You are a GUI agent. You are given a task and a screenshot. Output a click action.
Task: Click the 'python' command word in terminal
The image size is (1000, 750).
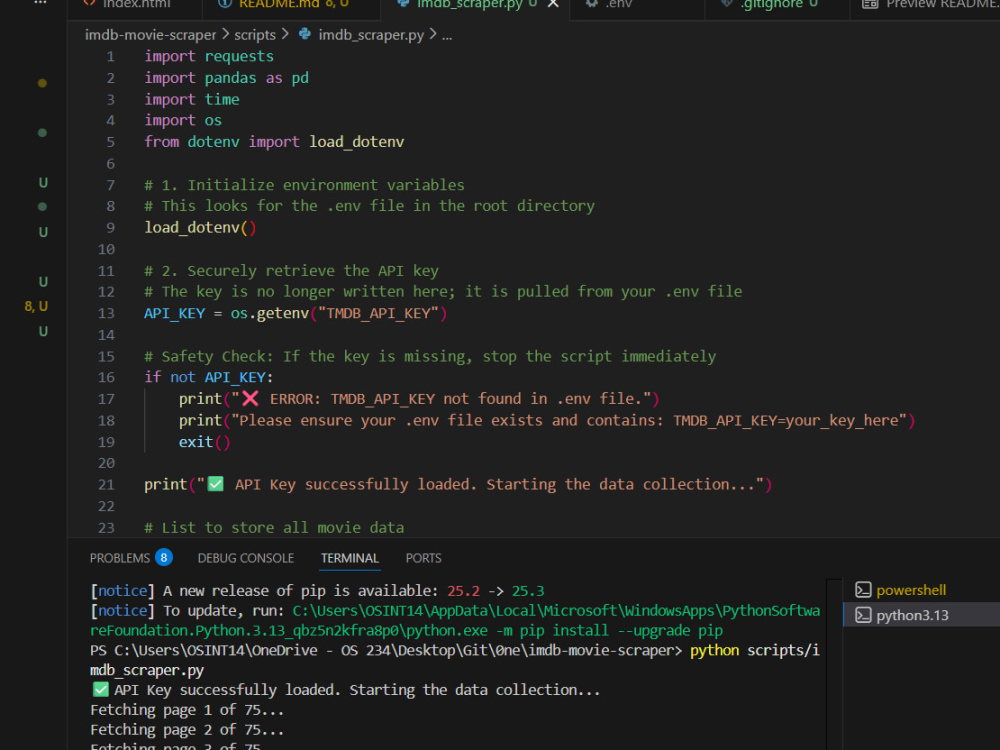click(714, 651)
